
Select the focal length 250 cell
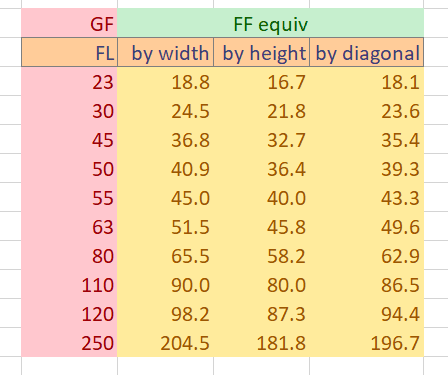pos(69,342)
